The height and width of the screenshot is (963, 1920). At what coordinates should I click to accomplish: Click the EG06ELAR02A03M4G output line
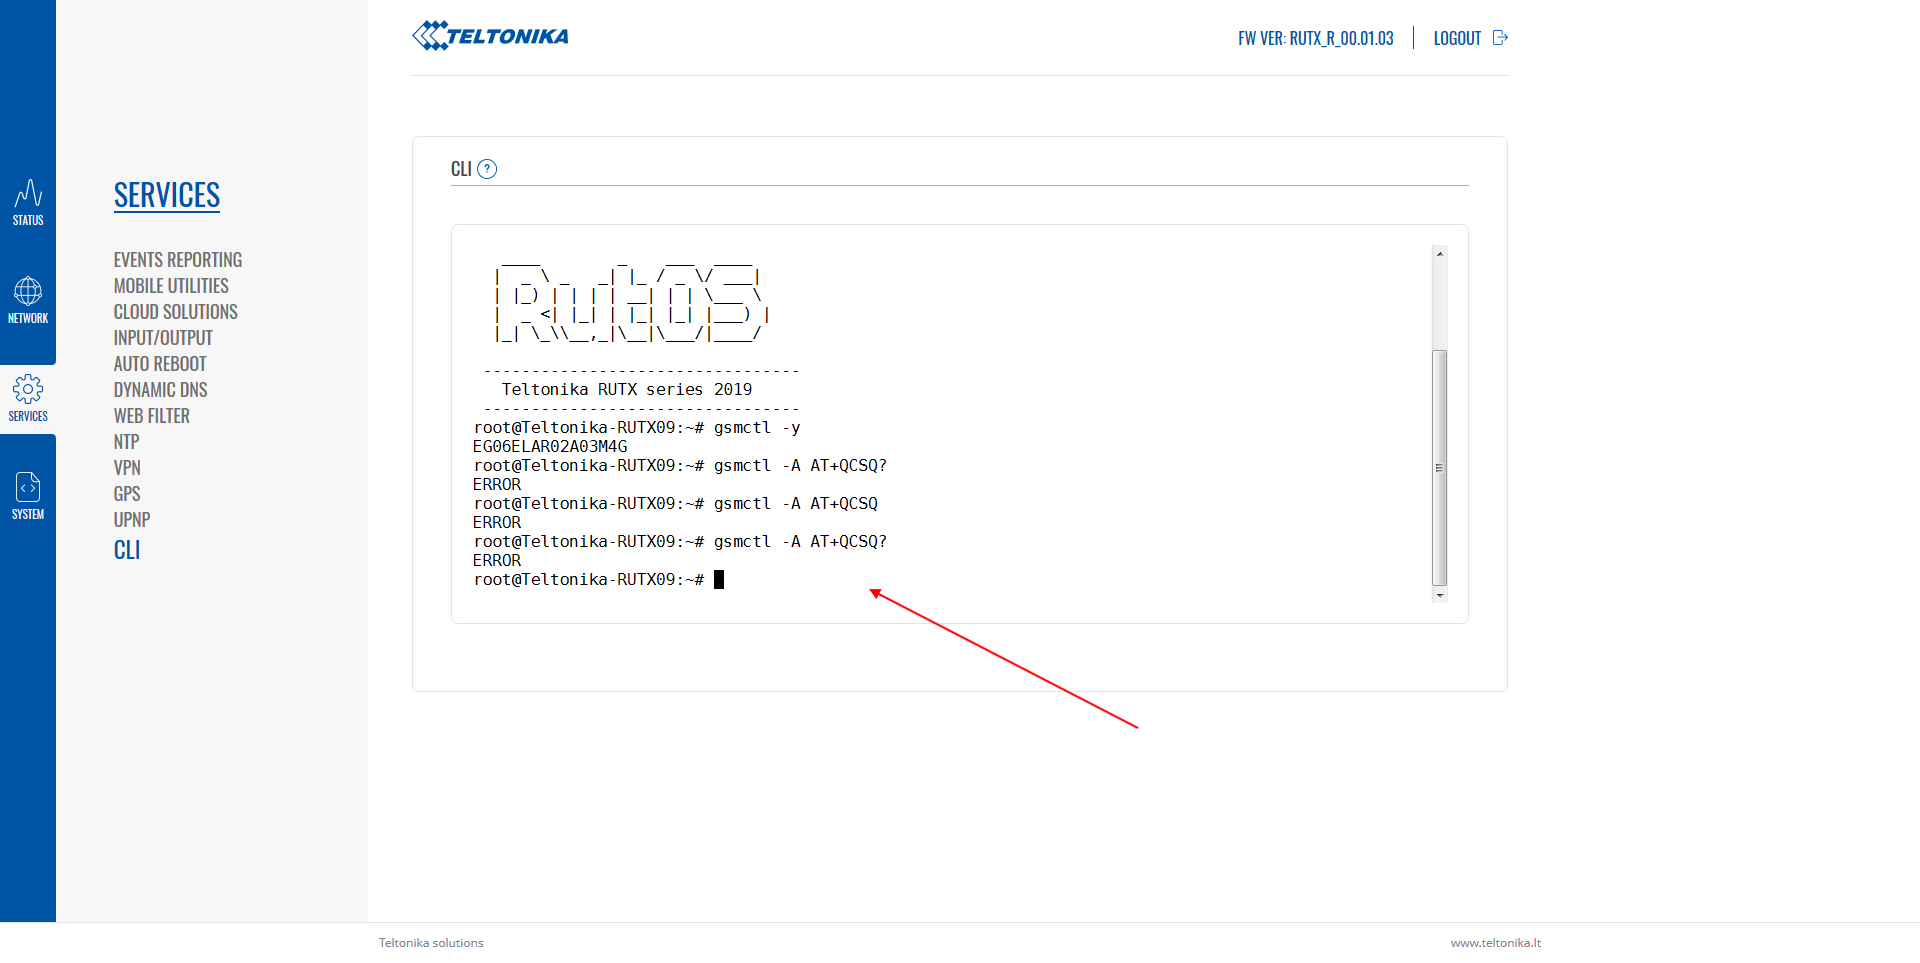point(550,447)
